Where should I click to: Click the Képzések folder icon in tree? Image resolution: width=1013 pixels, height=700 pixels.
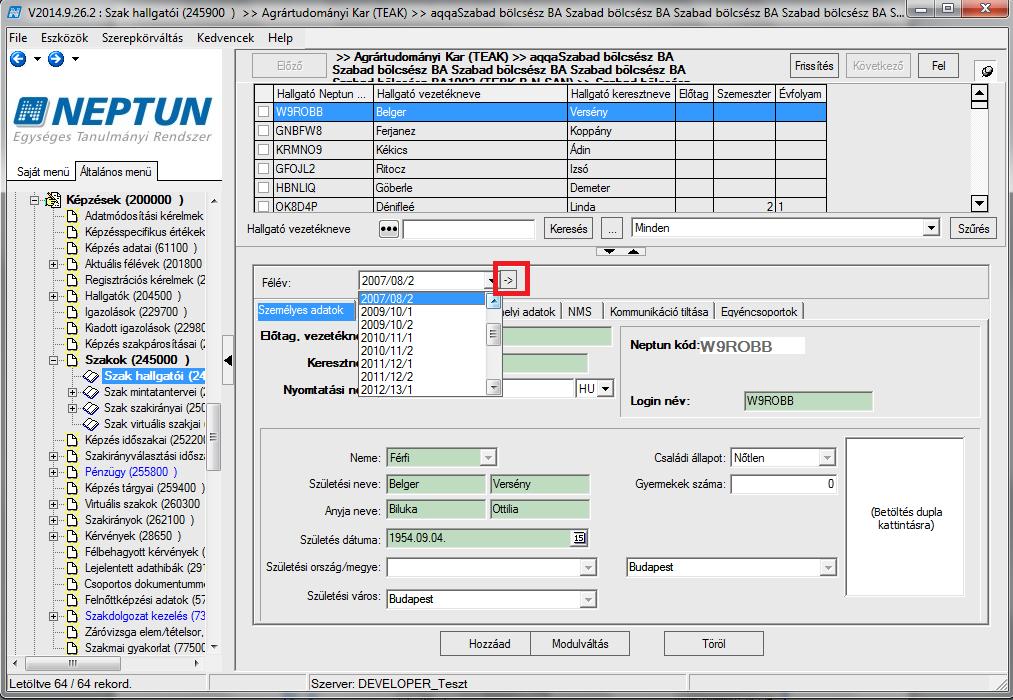tap(52, 200)
